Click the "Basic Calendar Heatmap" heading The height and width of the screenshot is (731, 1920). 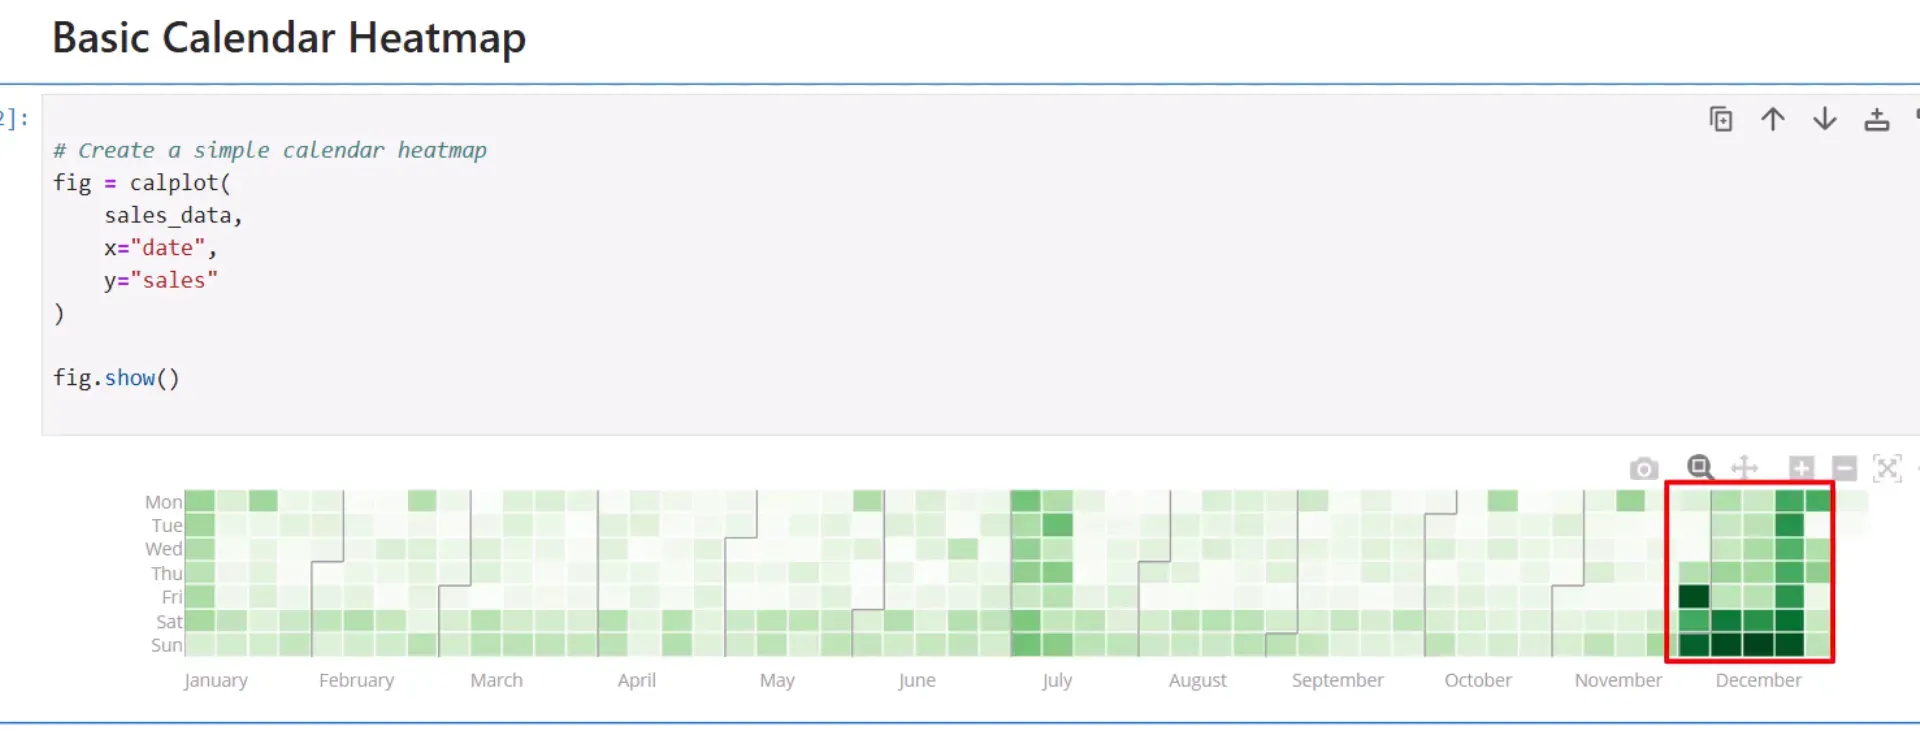(x=289, y=38)
